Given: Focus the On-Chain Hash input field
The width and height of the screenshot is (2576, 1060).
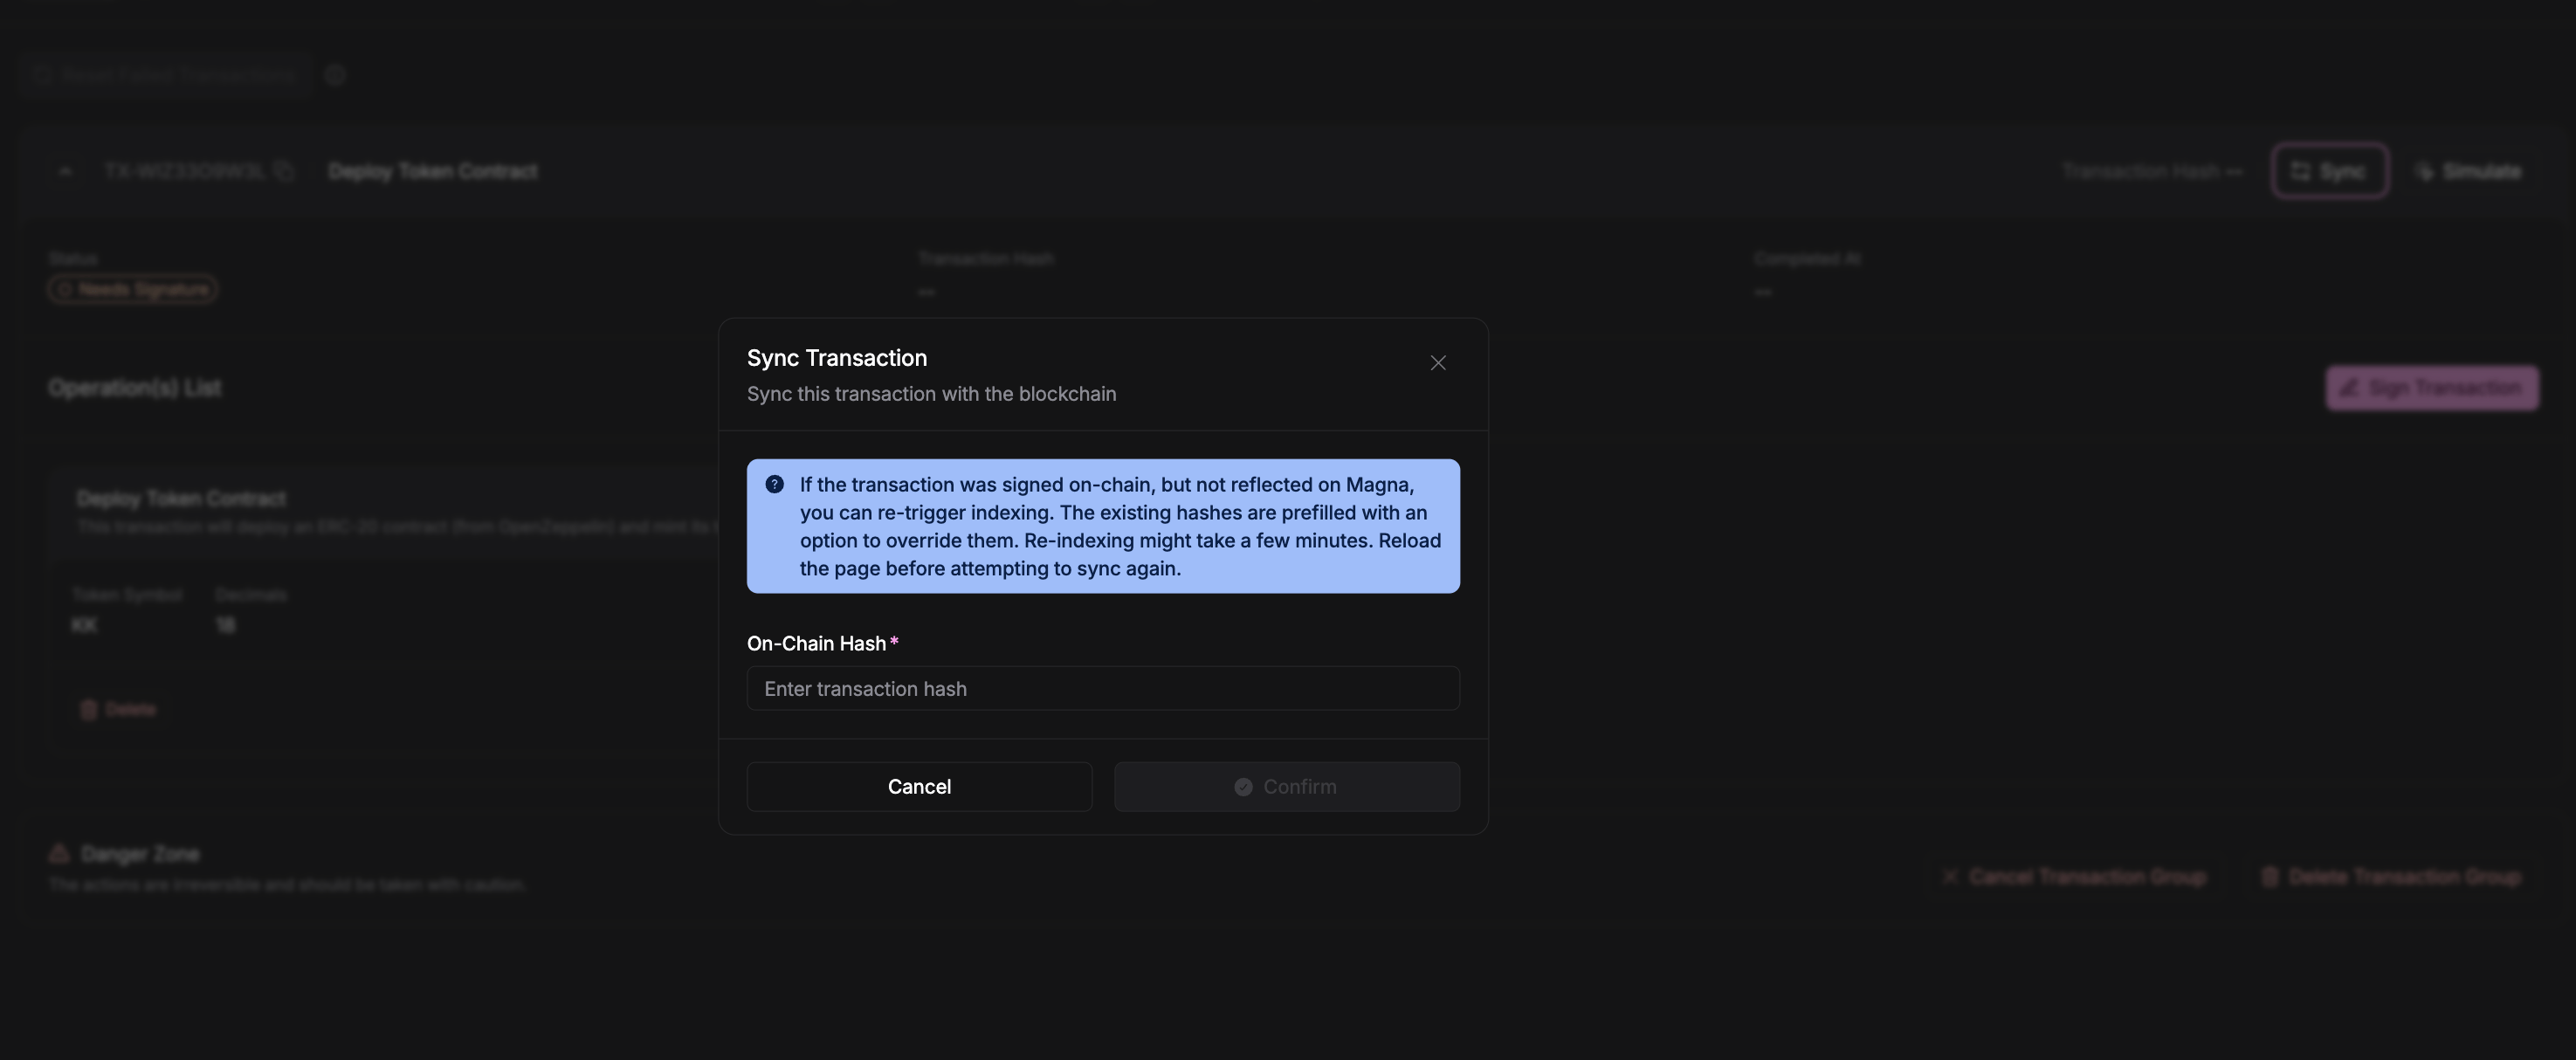Looking at the screenshot, I should tap(1103, 689).
